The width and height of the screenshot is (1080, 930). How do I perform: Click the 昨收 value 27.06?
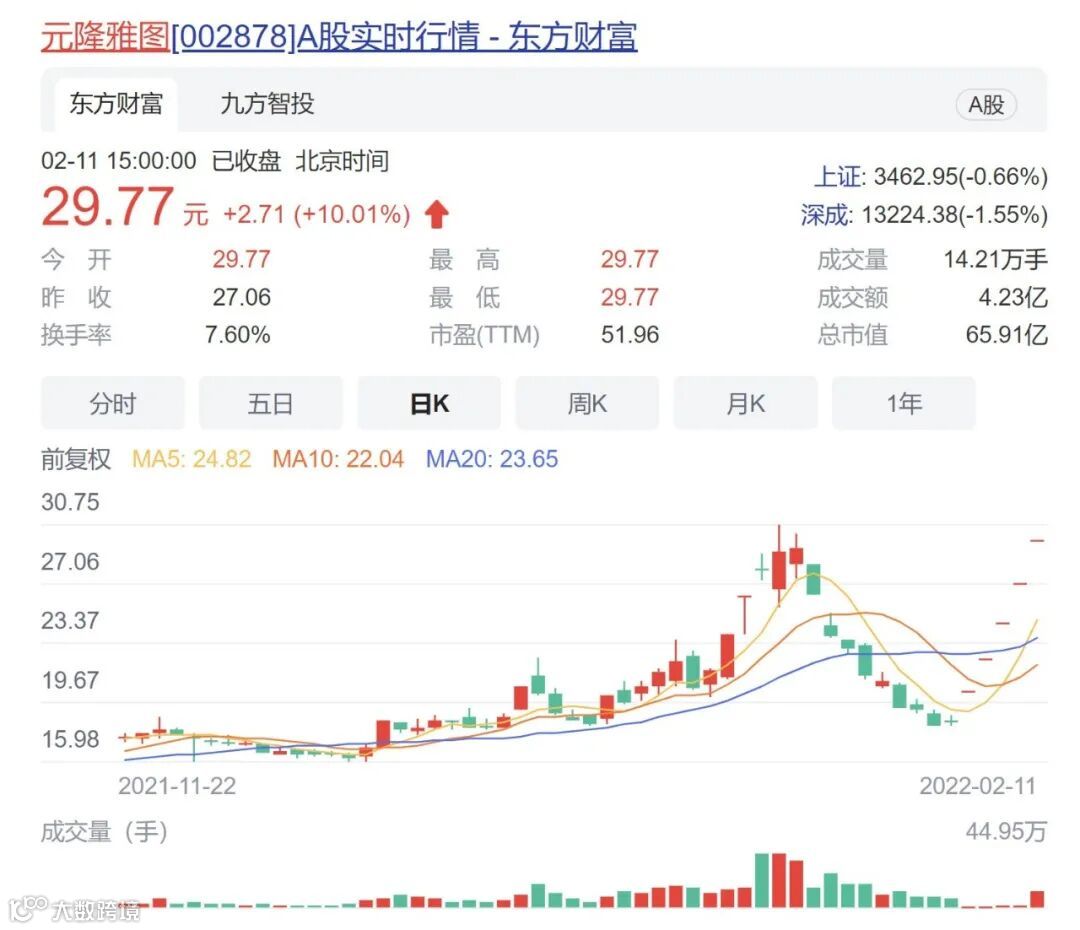[x=241, y=297]
